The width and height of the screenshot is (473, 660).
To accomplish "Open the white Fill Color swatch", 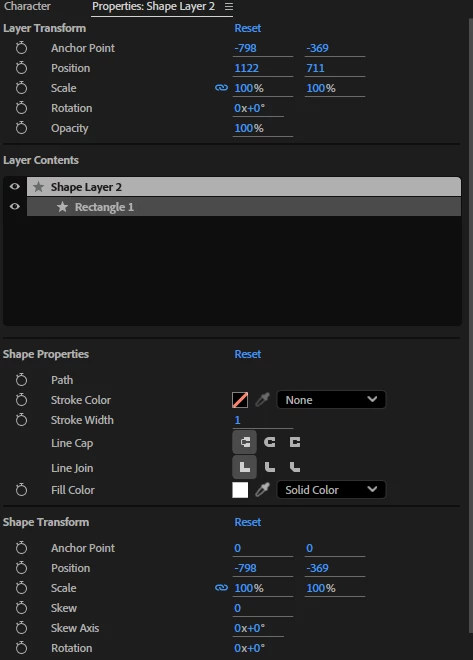I will (240, 490).
